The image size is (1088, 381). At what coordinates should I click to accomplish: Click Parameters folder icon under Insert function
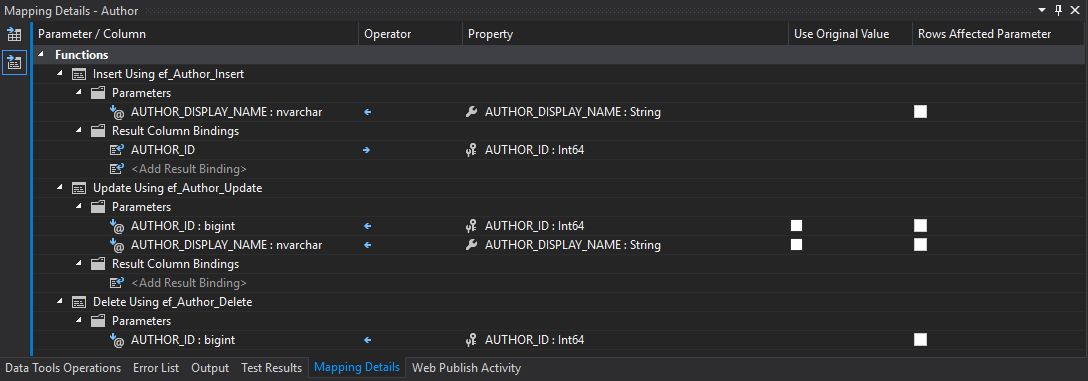click(98, 93)
